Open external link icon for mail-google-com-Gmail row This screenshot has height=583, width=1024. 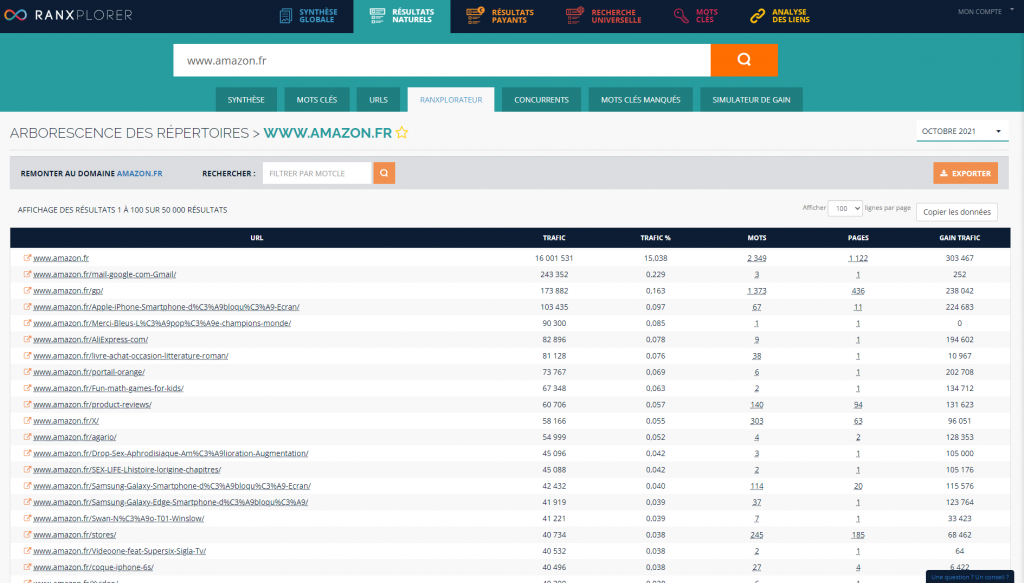click(27, 274)
